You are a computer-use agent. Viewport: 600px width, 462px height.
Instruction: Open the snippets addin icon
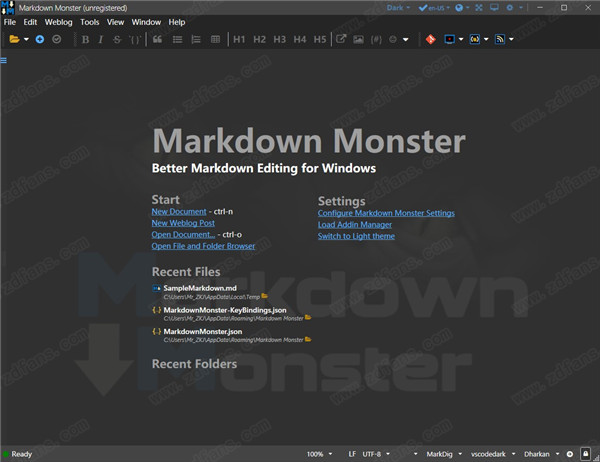[475, 39]
